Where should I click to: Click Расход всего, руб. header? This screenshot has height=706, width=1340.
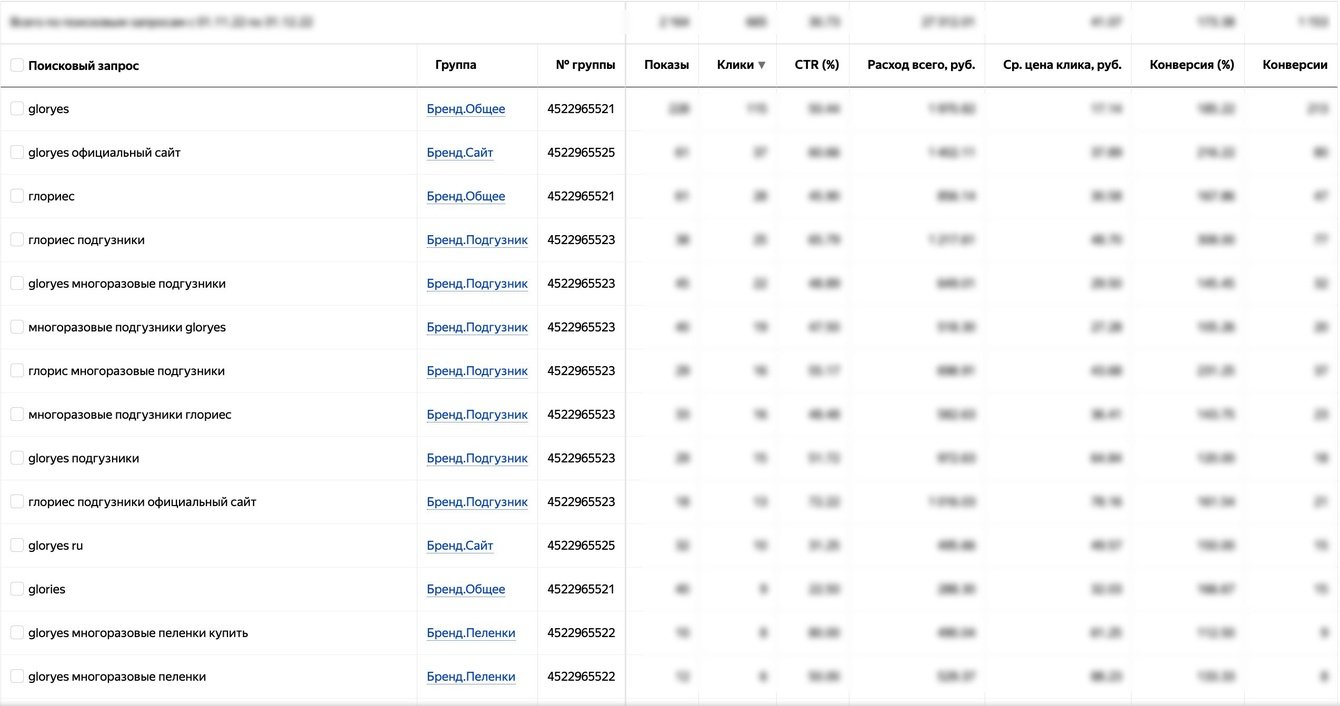pyautogui.click(x=921, y=65)
